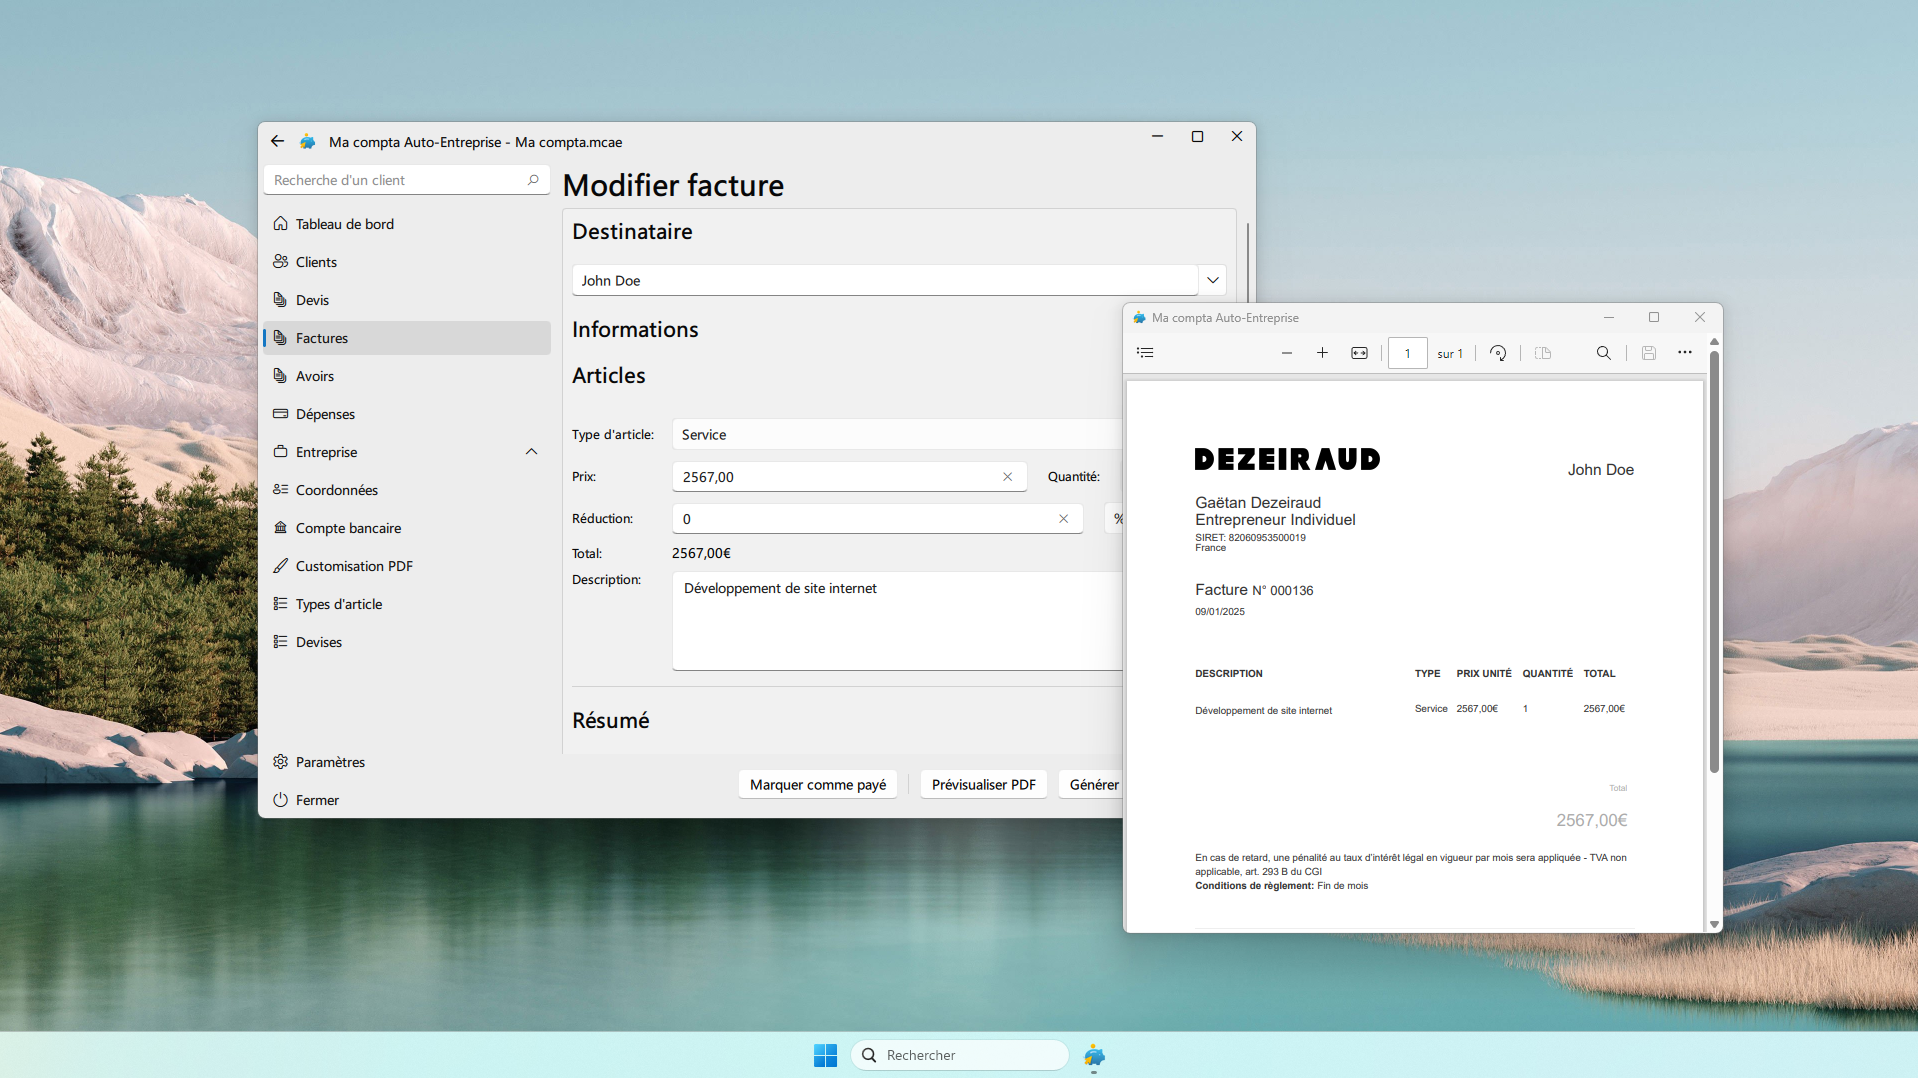Select the Factures menu entry
Image resolution: width=1918 pixels, height=1078 pixels.
[x=320, y=337]
